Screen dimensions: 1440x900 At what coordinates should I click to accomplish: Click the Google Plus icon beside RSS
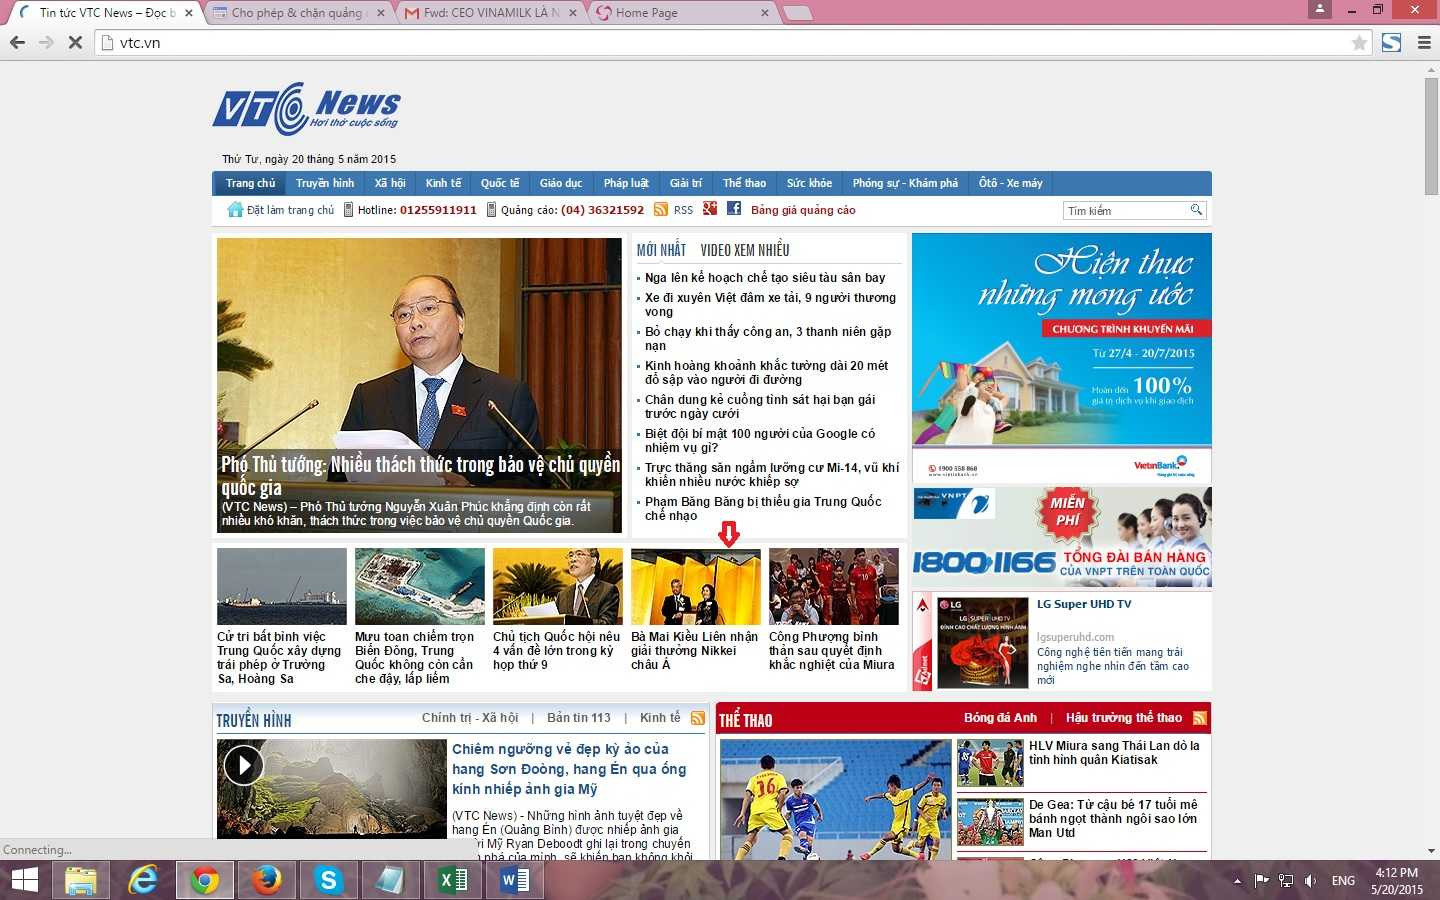[710, 209]
